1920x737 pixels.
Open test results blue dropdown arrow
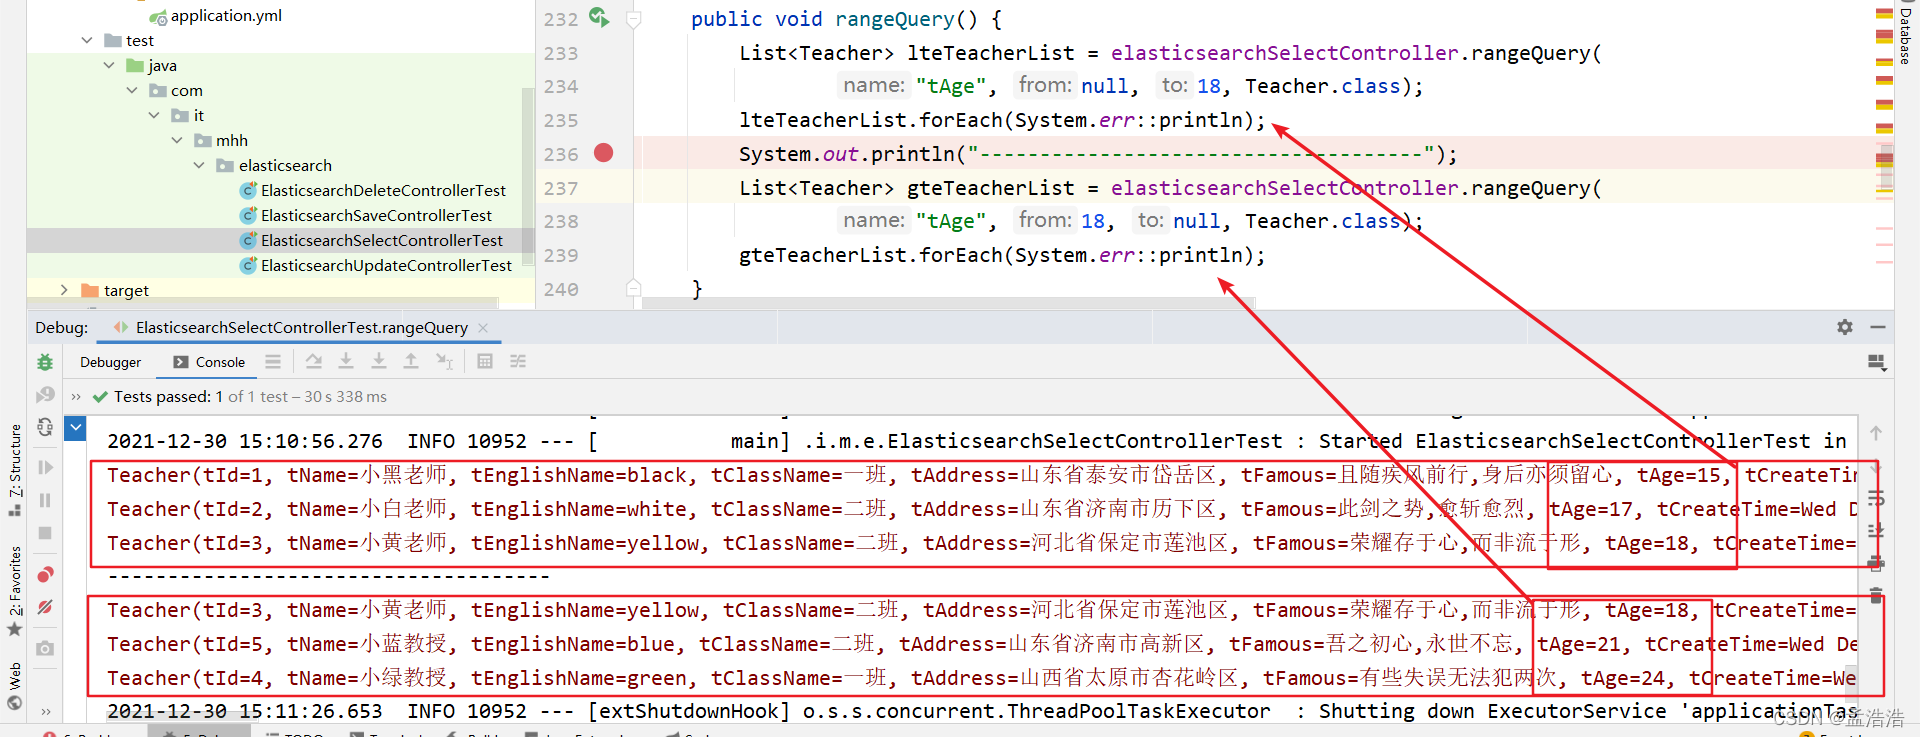pos(75,429)
